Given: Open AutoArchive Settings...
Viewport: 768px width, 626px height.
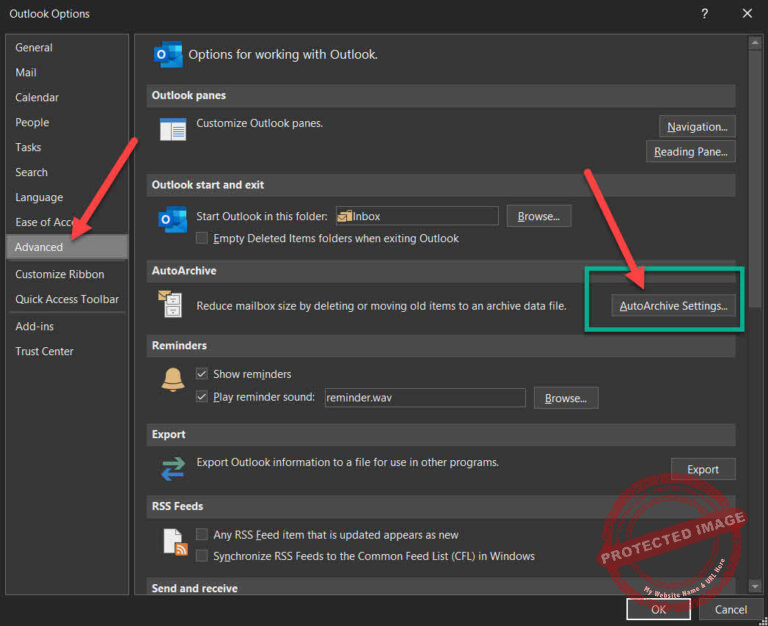Looking at the screenshot, I should 673,306.
